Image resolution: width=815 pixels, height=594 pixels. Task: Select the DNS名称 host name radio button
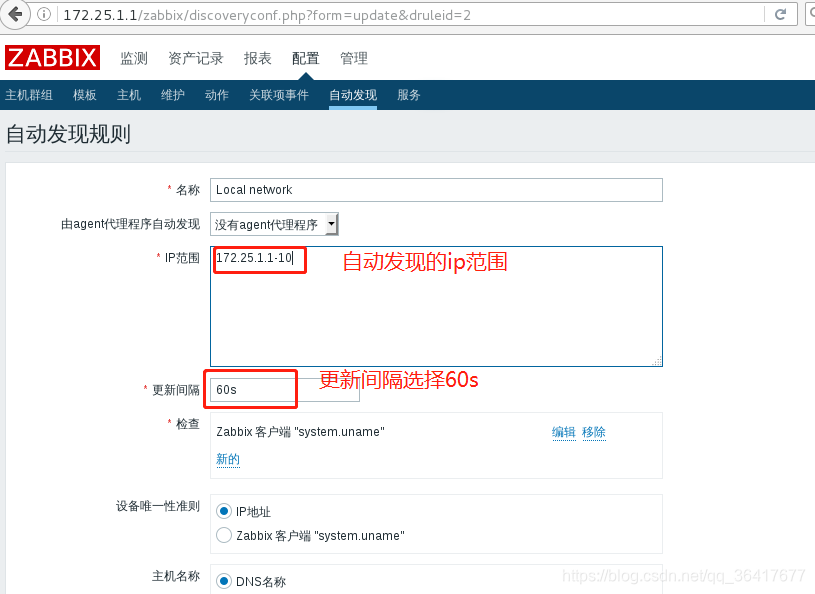pyautogui.click(x=224, y=581)
